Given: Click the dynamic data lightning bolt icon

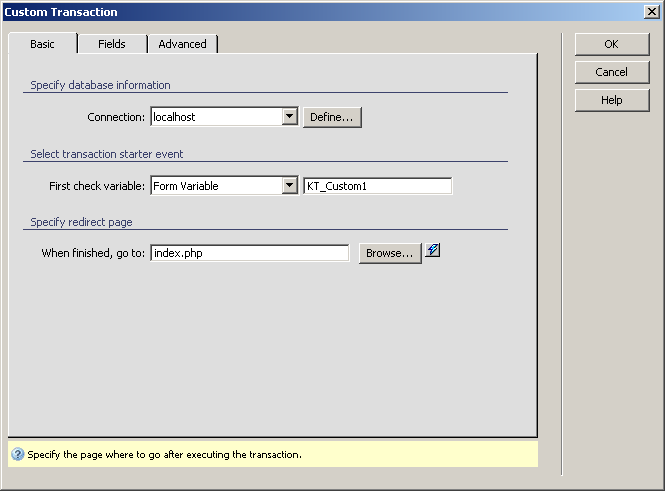Looking at the screenshot, I should 433,251.
